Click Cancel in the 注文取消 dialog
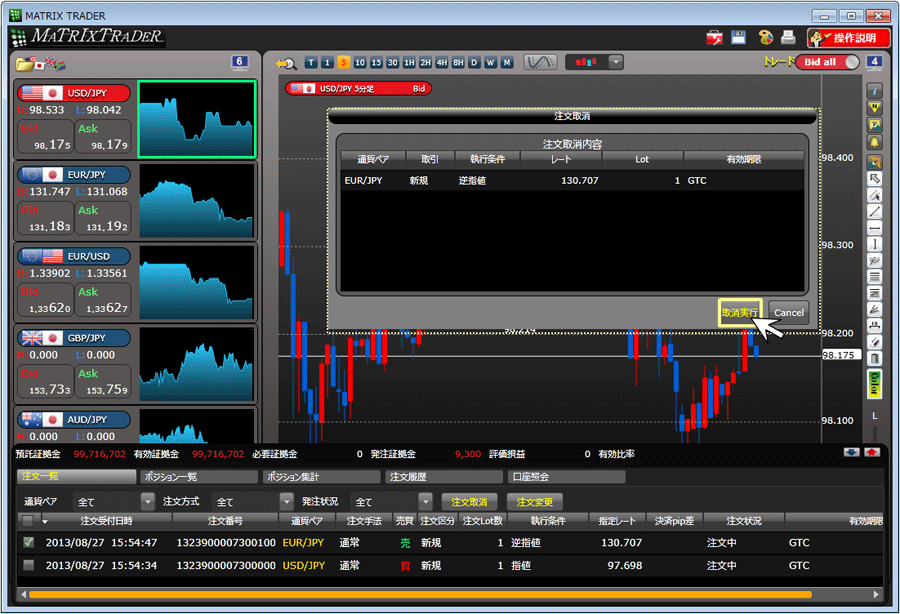Image resolution: width=900 pixels, height=614 pixels. point(789,313)
